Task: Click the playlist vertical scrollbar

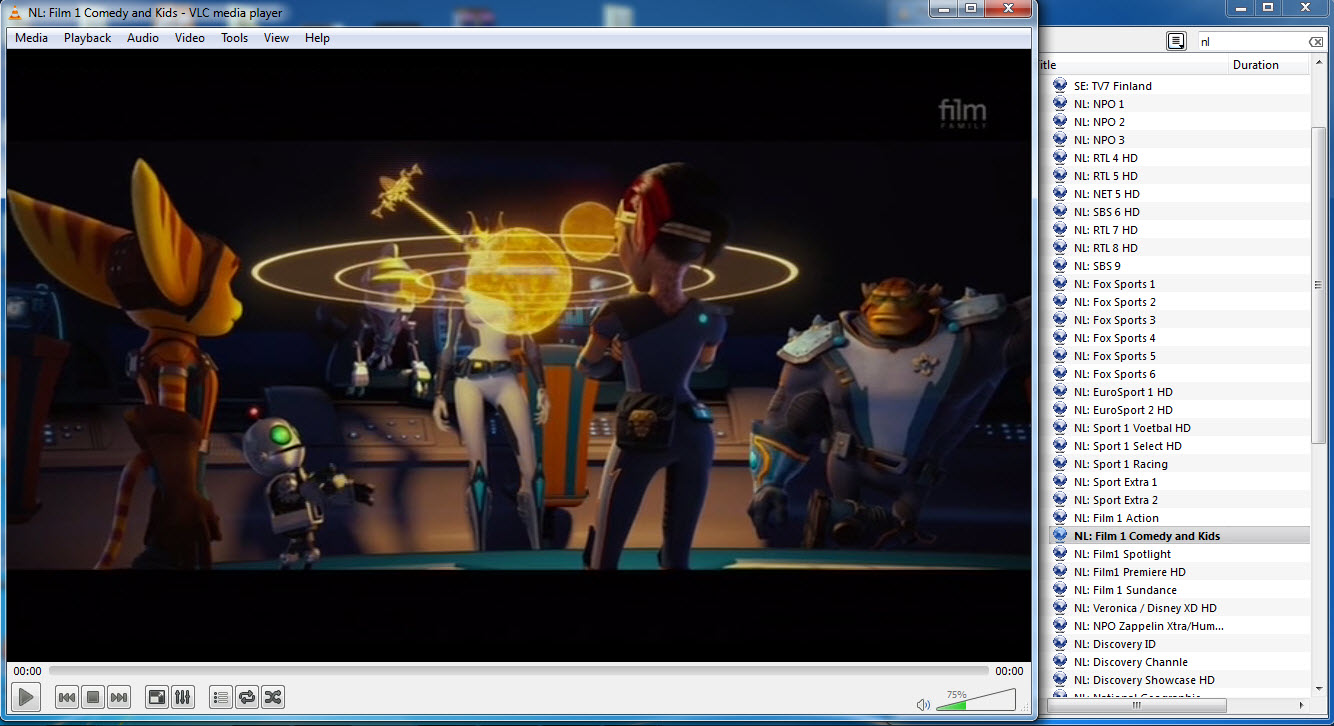Action: [x=1318, y=285]
